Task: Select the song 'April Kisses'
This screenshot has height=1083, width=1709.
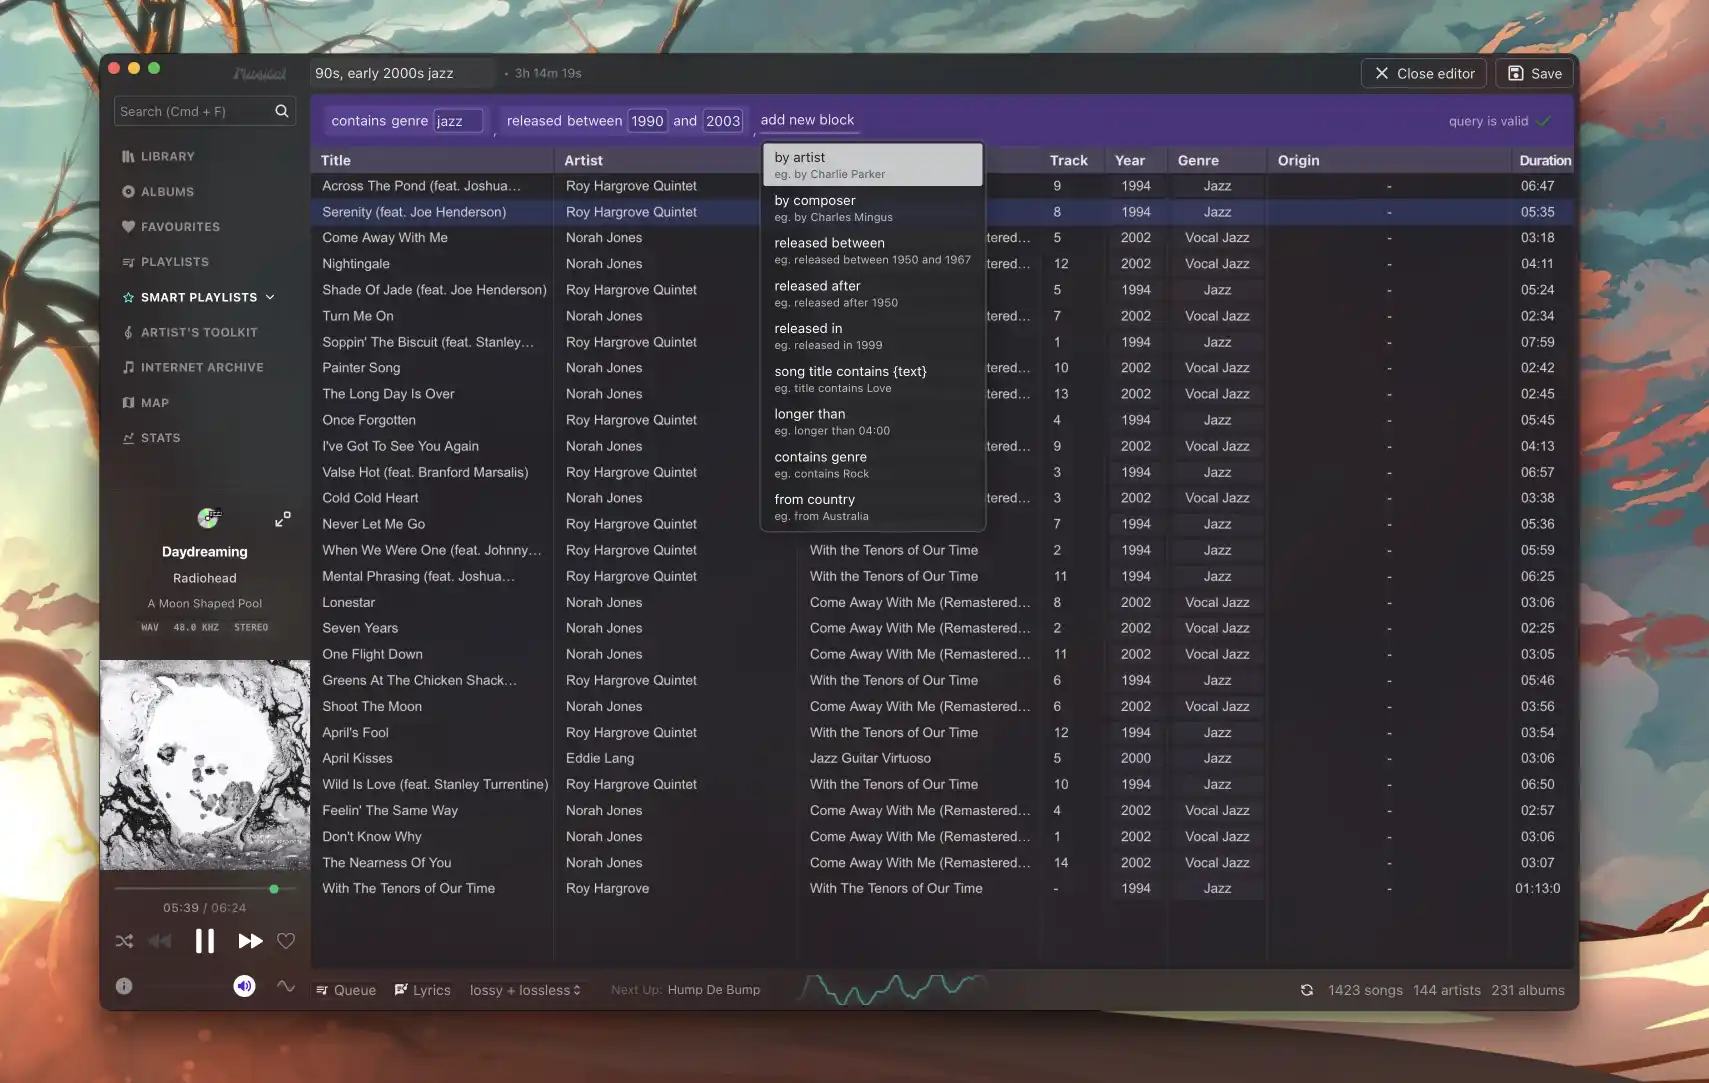Action: pos(357,758)
